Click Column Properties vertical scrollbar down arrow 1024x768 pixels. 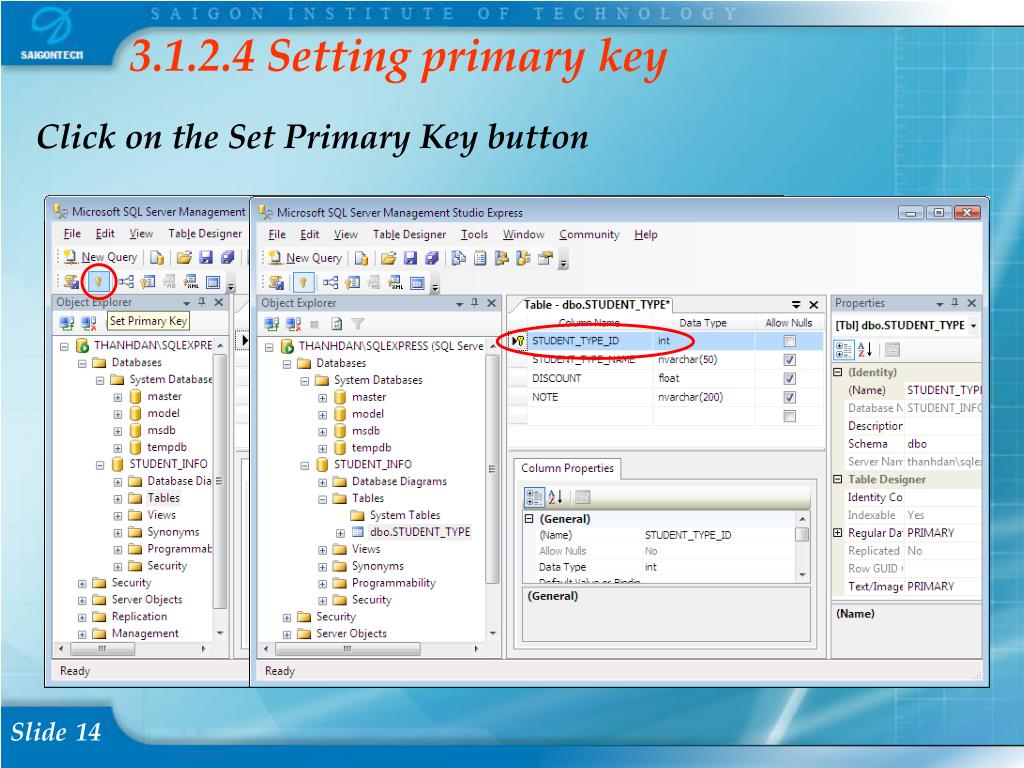coord(803,575)
